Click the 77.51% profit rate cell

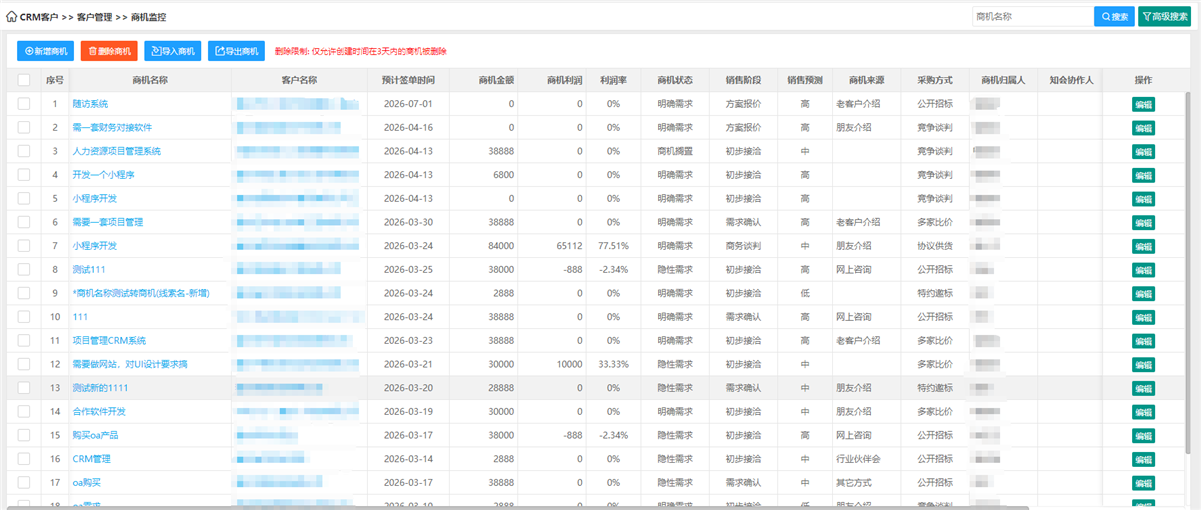click(x=613, y=246)
